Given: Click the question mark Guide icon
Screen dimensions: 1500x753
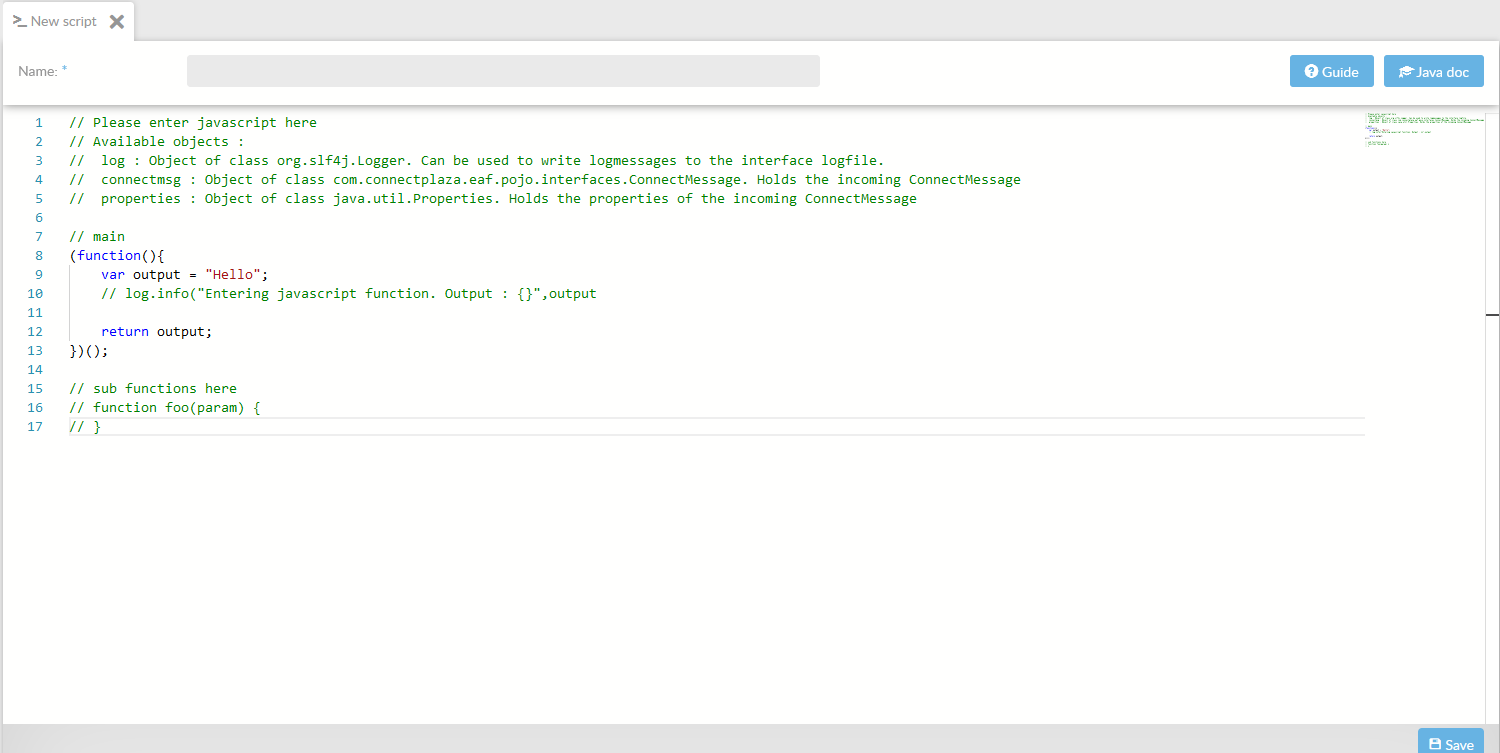Looking at the screenshot, I should [x=1311, y=72].
